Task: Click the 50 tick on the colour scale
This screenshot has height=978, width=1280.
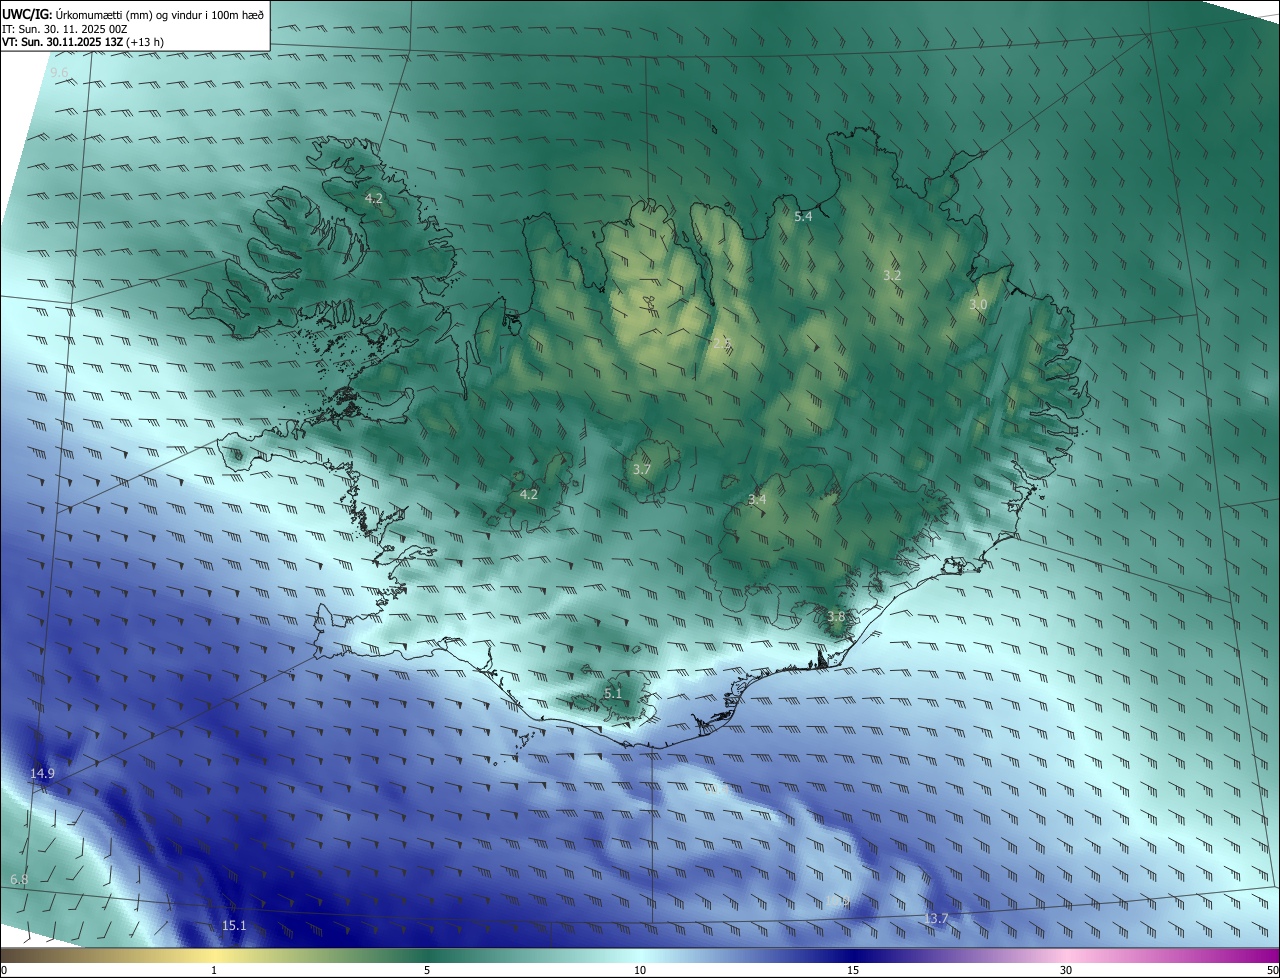Action: [x=1272, y=970]
